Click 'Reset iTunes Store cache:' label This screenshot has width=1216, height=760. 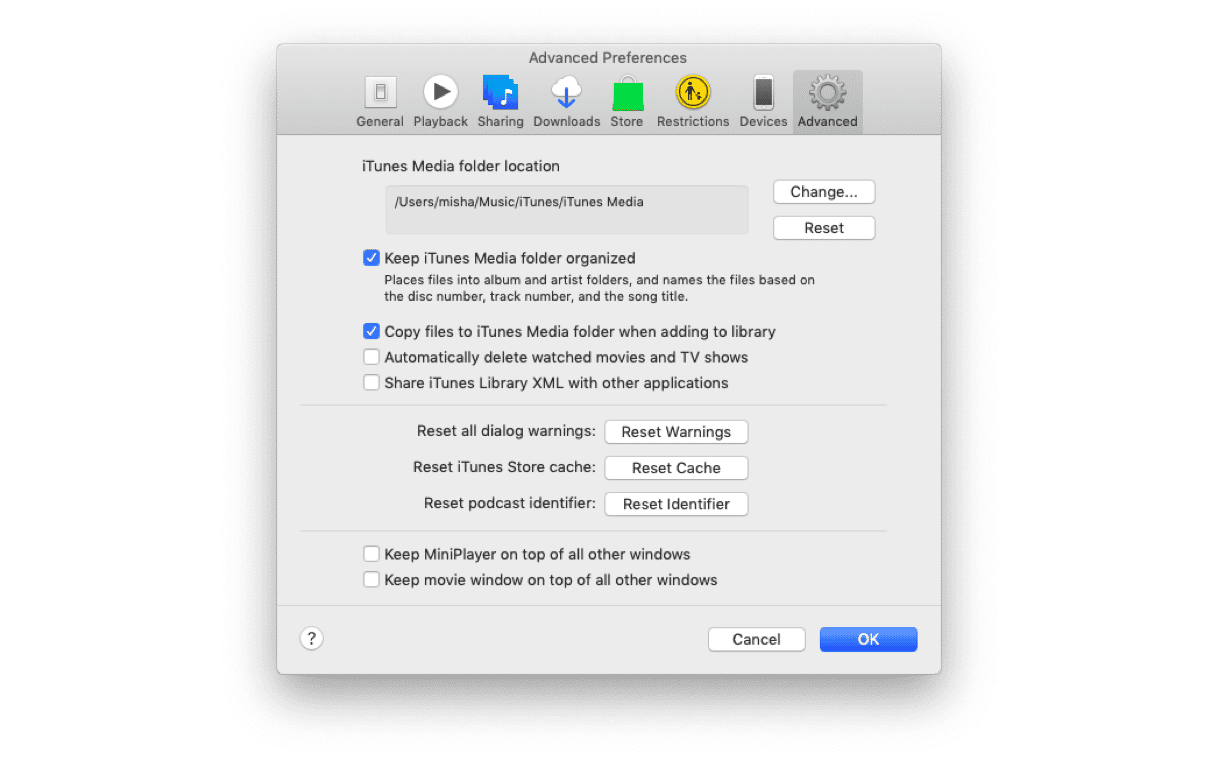click(504, 467)
